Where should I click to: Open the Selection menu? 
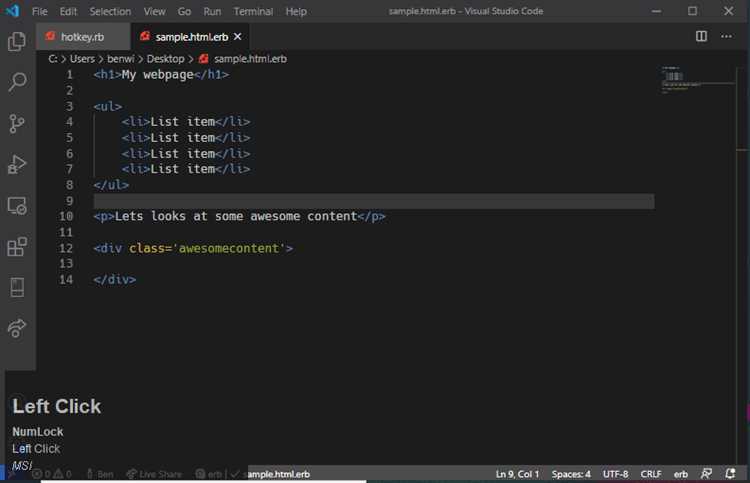[110, 11]
